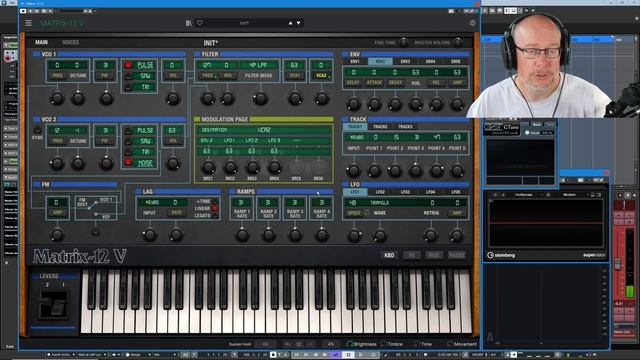Open the preset library browser icon

(189, 23)
